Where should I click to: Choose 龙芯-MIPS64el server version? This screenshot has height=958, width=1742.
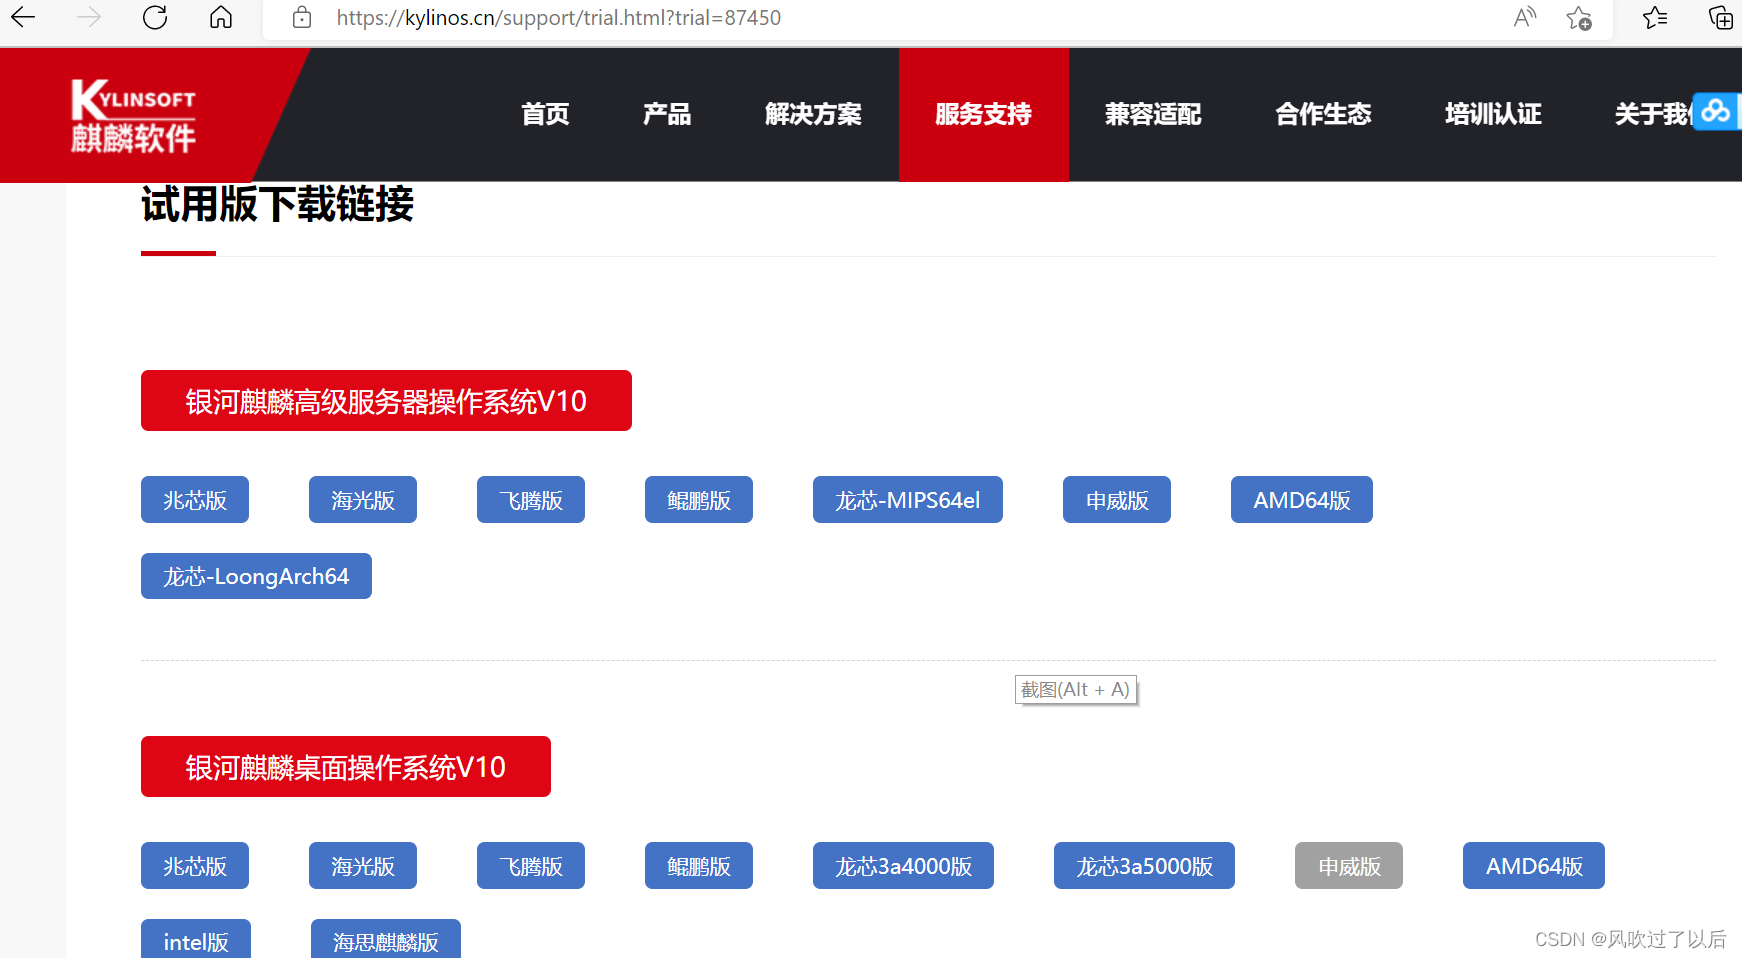click(908, 500)
